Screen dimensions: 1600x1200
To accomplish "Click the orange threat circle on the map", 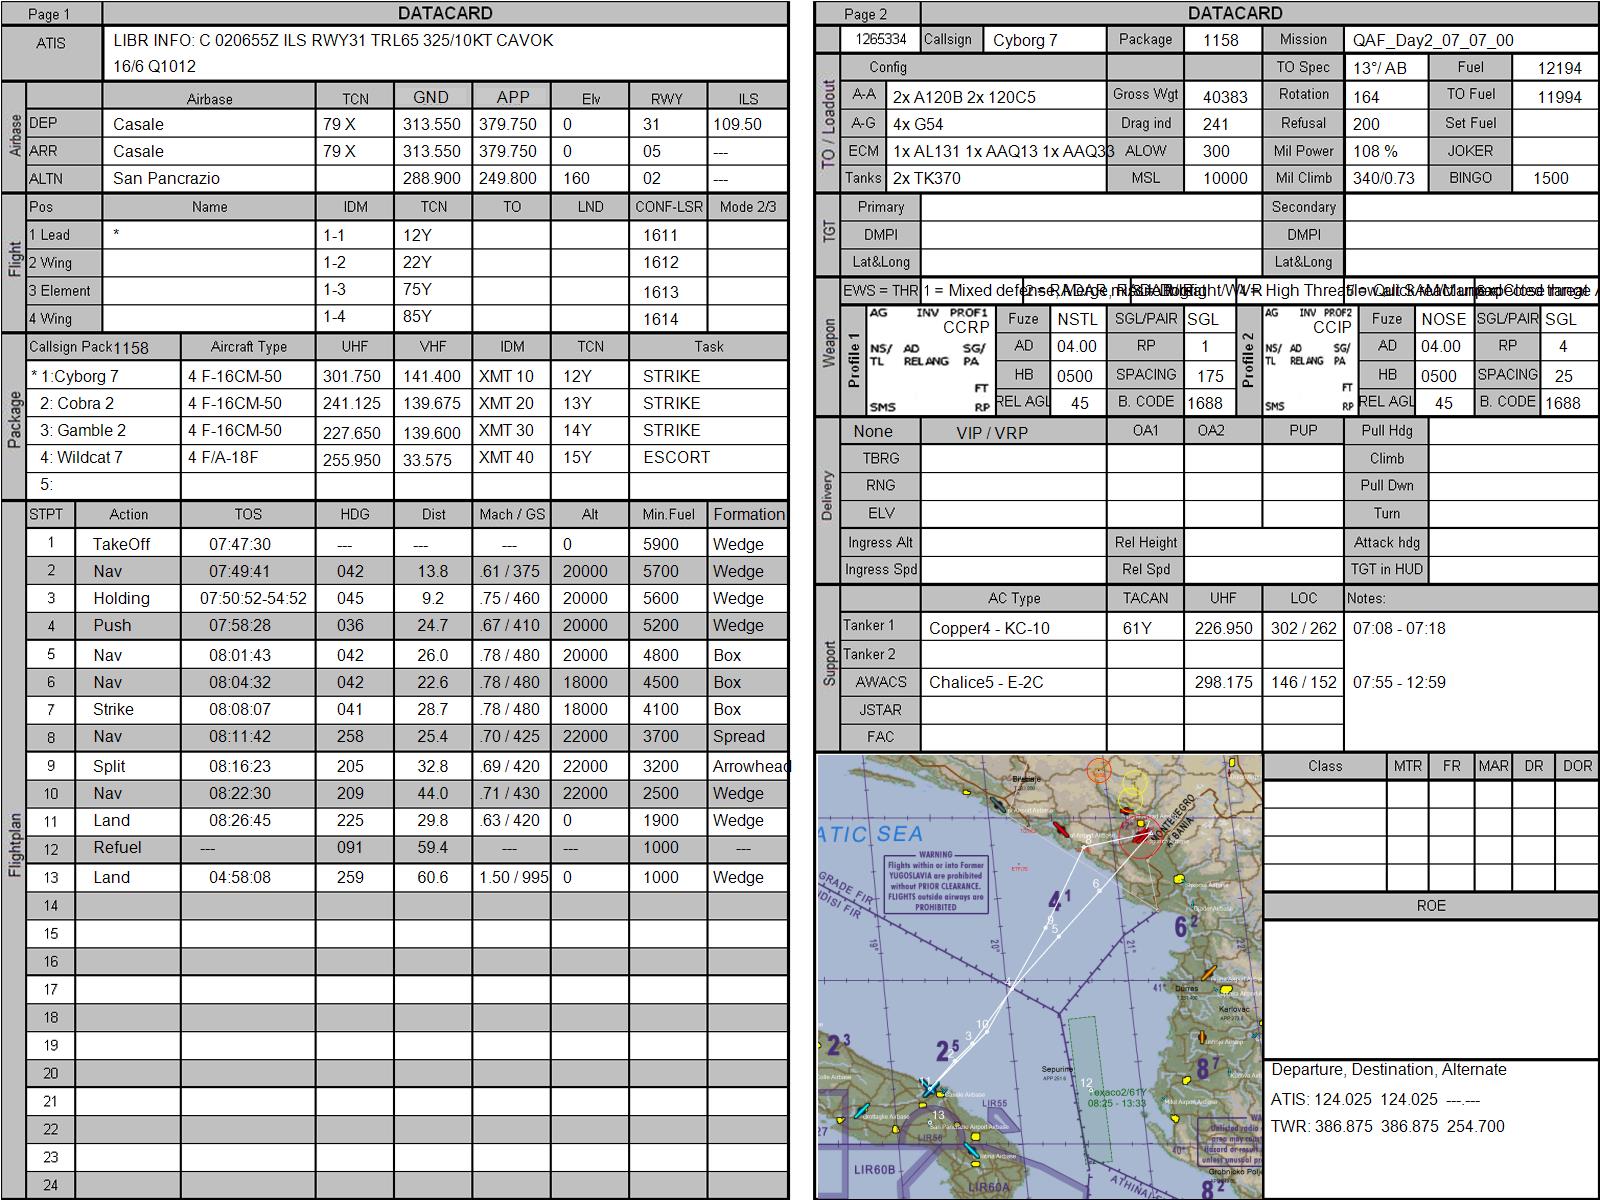I will click(x=1099, y=771).
